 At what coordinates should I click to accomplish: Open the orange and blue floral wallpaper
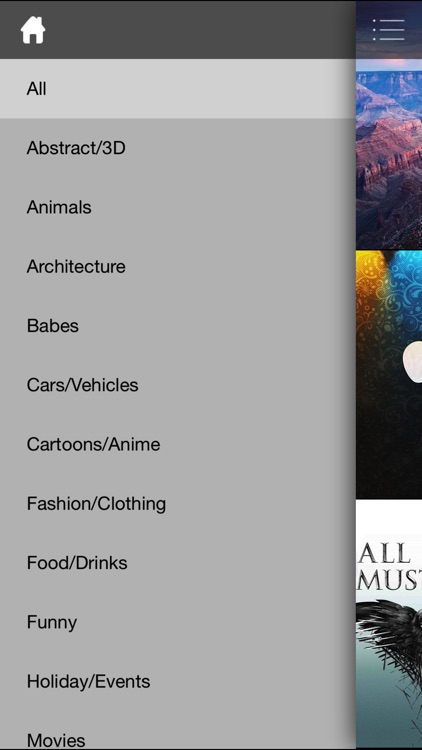(389, 375)
